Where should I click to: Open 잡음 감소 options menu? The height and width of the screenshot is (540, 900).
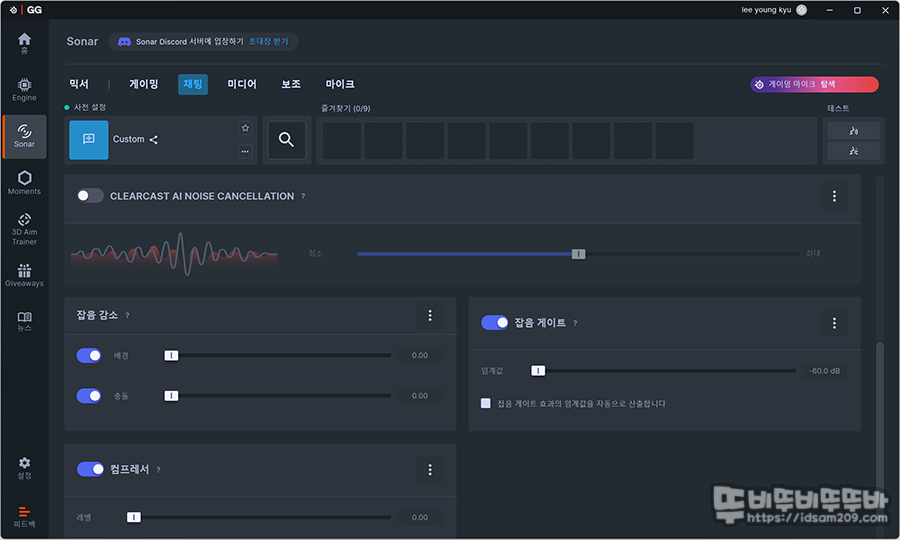click(x=430, y=315)
